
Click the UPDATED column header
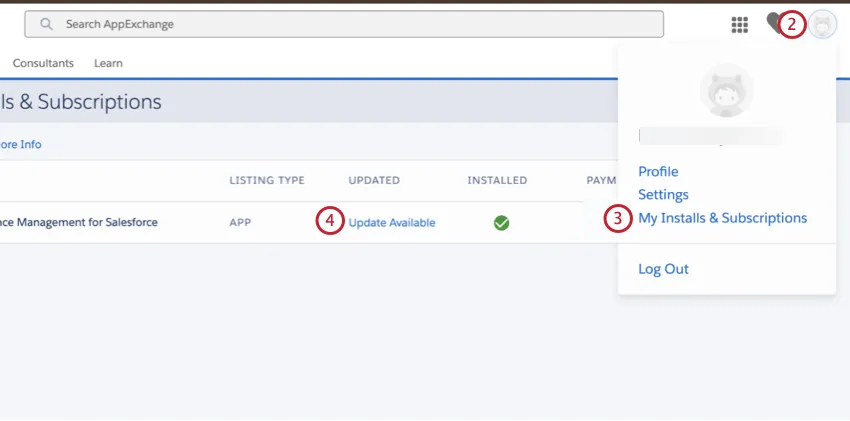[374, 180]
